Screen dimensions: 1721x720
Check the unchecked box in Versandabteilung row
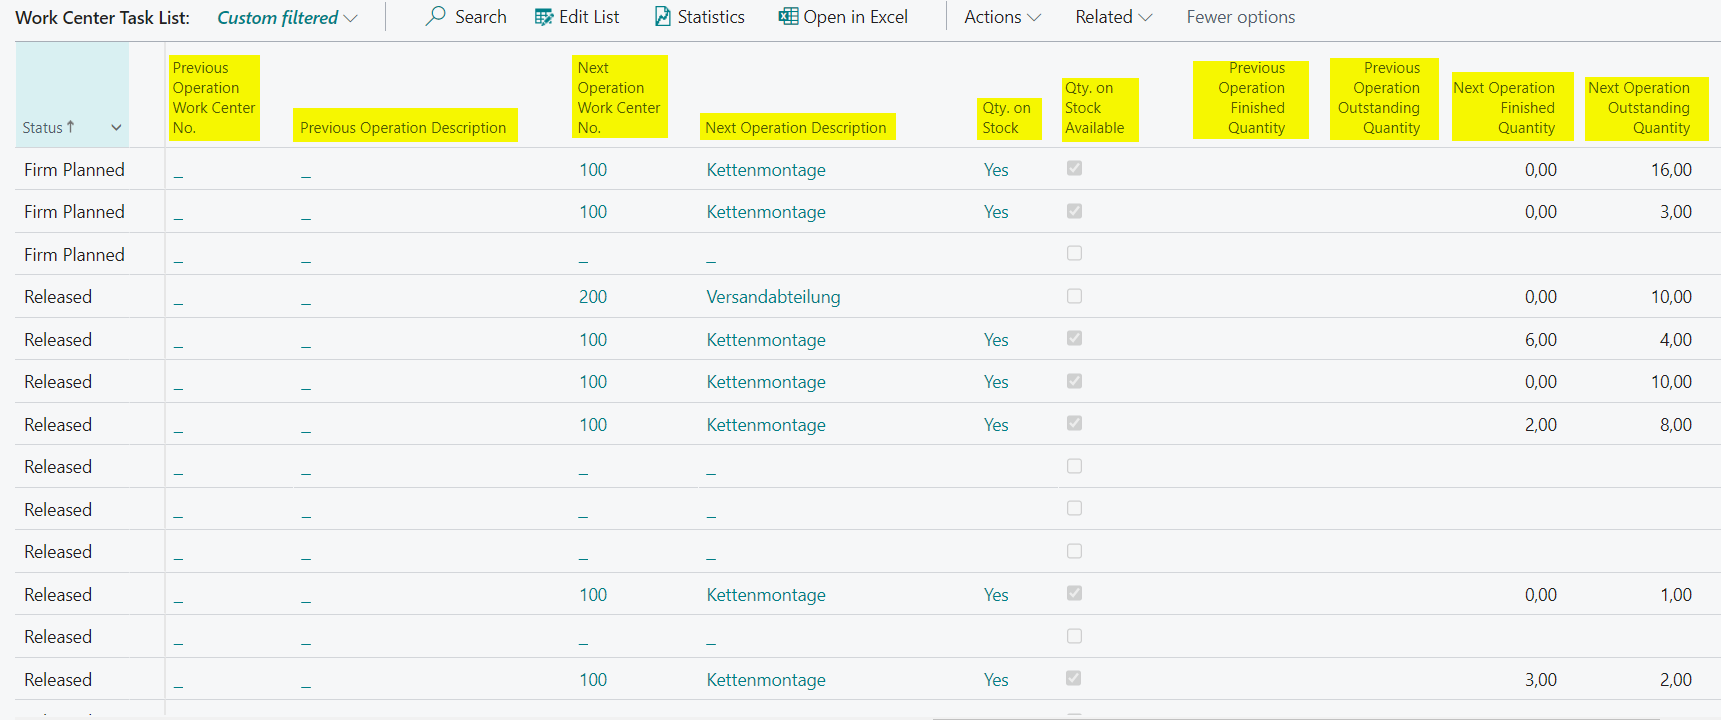pyautogui.click(x=1074, y=296)
